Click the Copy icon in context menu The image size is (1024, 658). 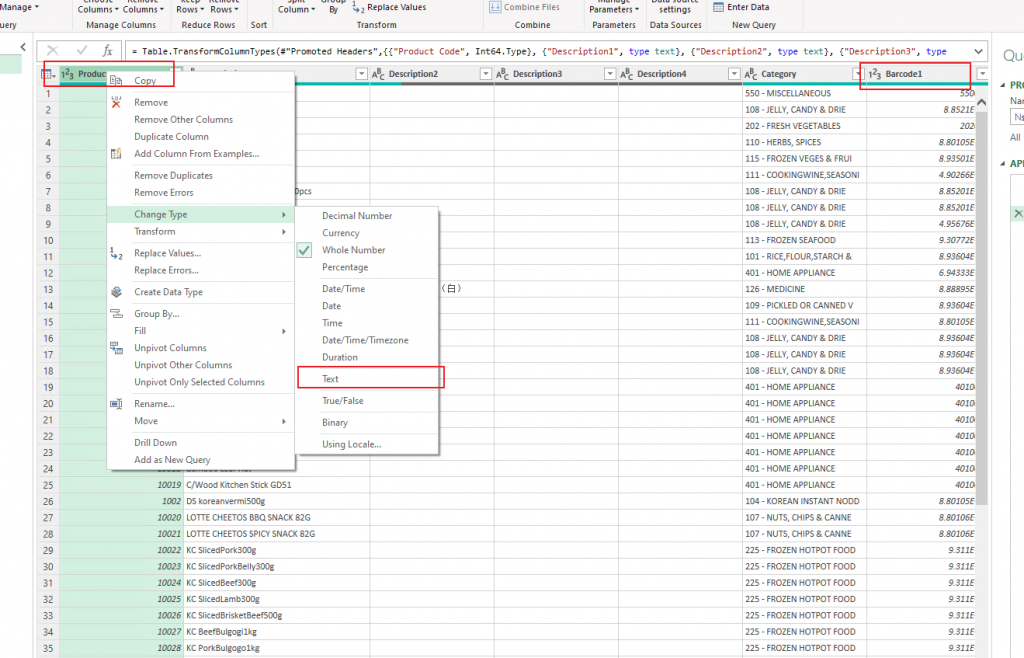pyautogui.click(x=116, y=81)
